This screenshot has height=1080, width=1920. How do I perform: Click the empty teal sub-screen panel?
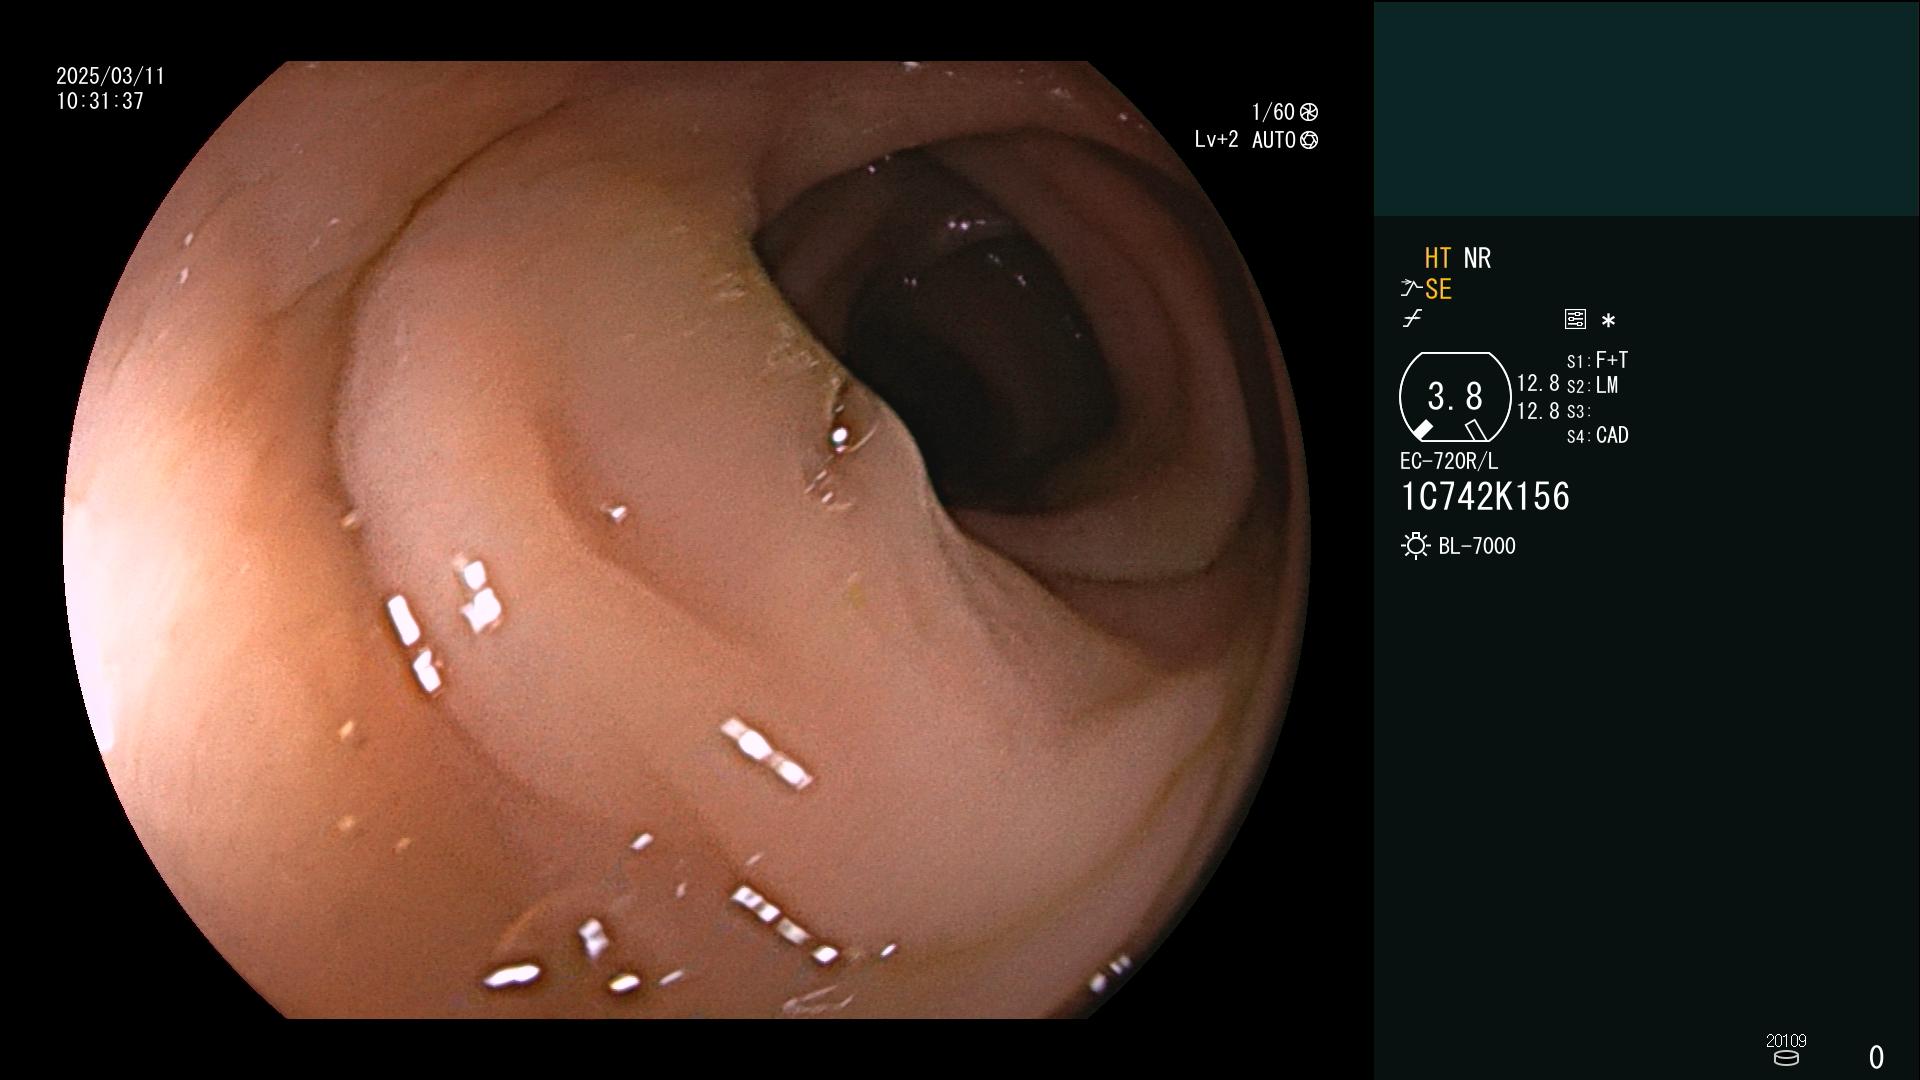(x=1646, y=108)
